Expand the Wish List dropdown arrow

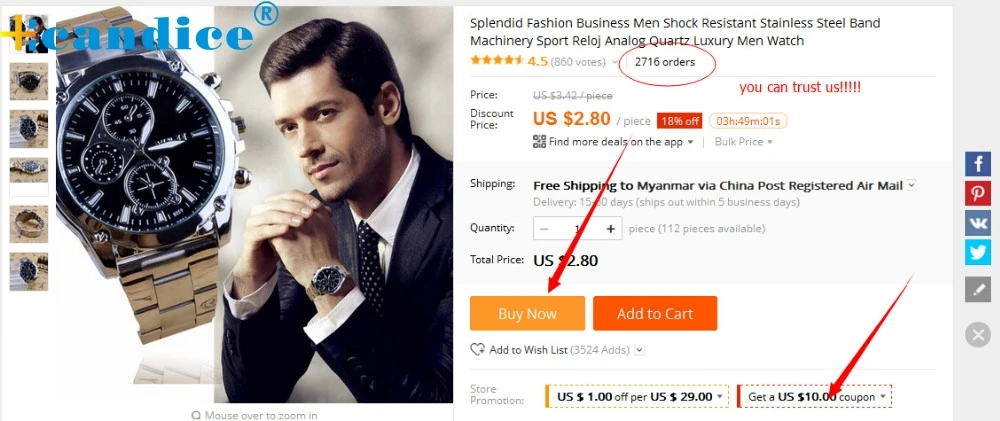coord(640,350)
